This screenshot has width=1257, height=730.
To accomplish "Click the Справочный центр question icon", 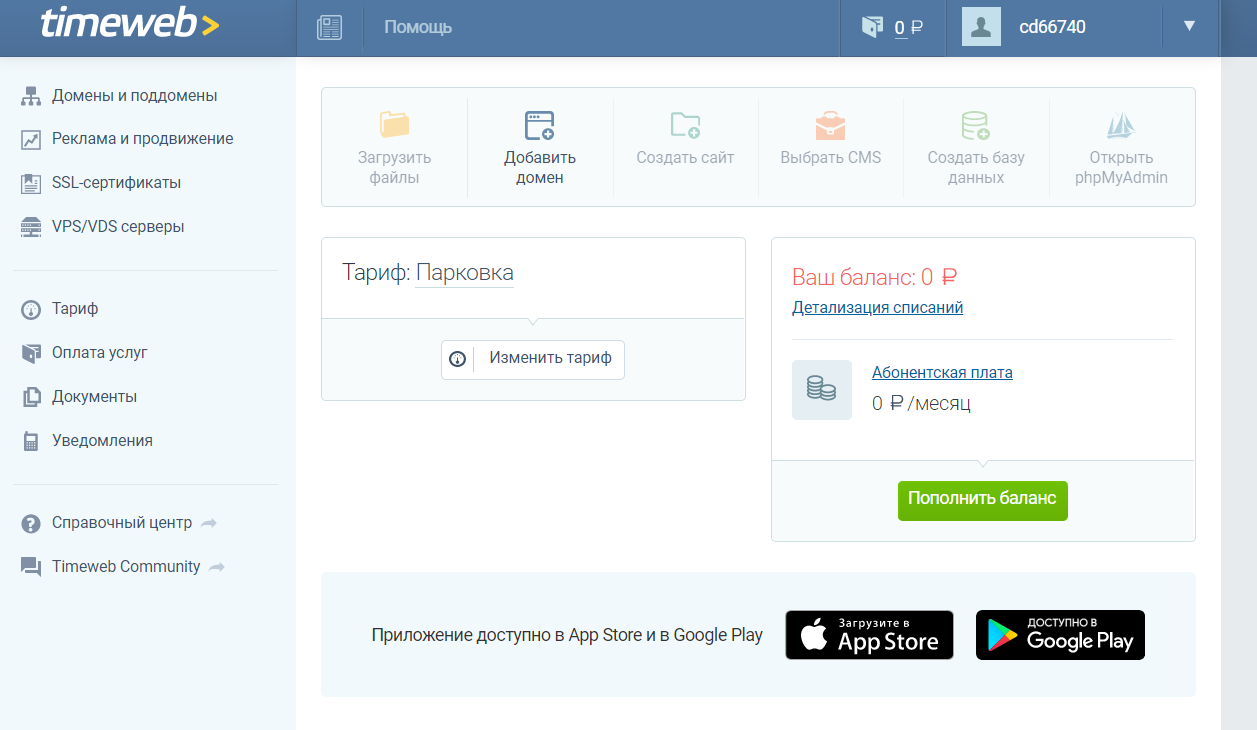I will click(31, 523).
